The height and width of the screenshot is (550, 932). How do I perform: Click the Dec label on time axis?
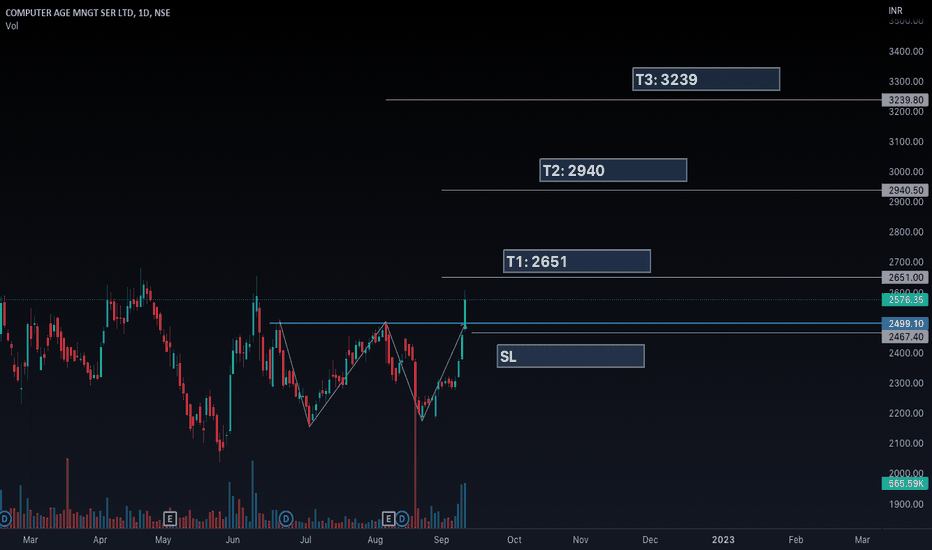[x=650, y=540]
